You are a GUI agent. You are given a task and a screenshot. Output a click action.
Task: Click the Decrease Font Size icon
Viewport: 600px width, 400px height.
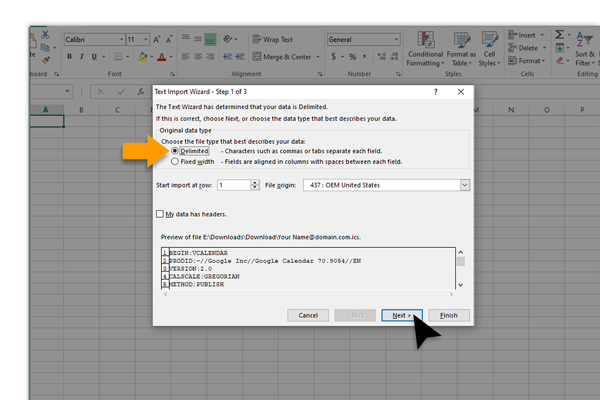pos(169,39)
